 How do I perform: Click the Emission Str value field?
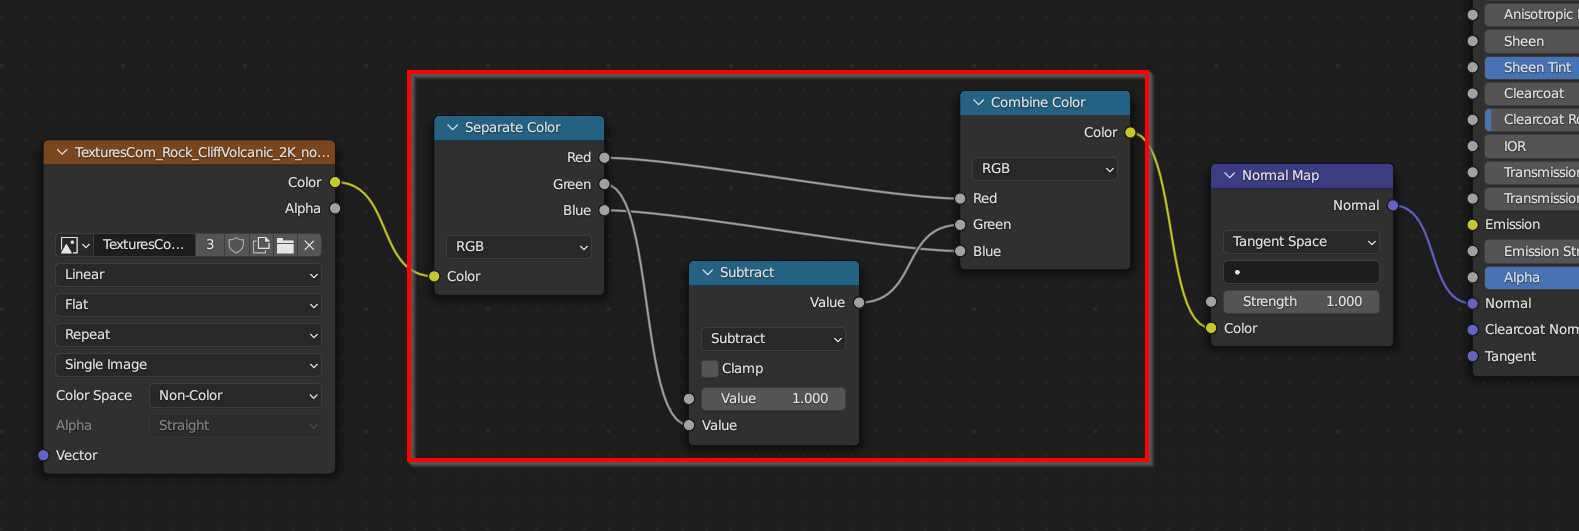(x=1532, y=251)
